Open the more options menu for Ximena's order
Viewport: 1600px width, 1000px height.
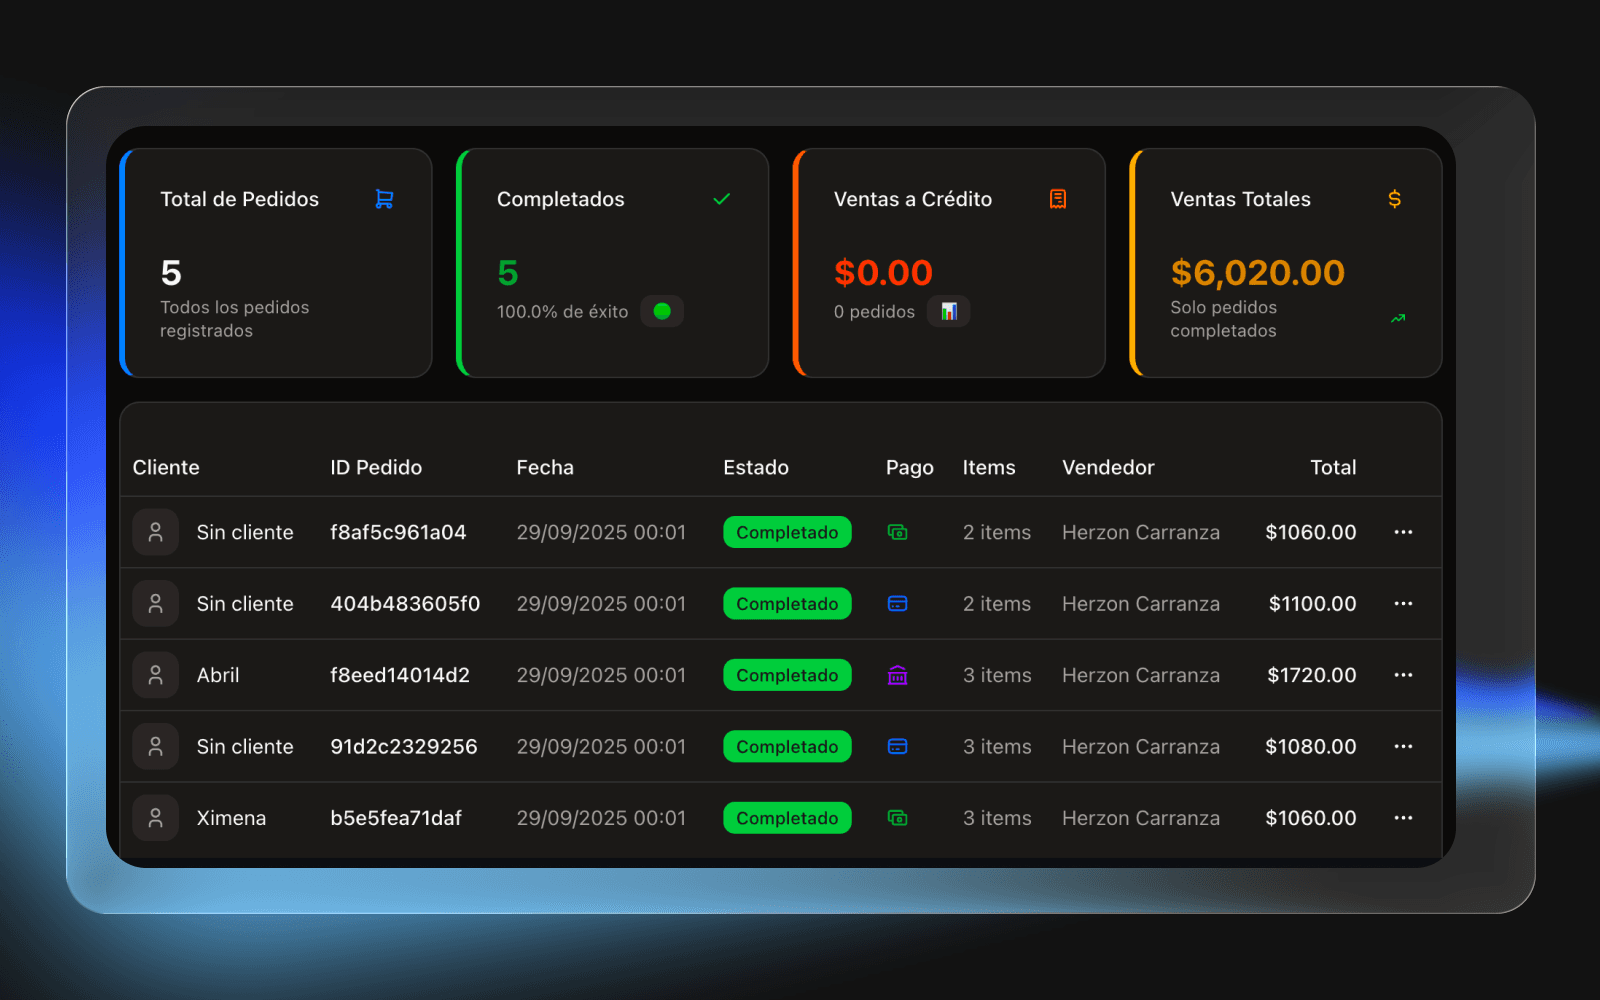coord(1403,818)
